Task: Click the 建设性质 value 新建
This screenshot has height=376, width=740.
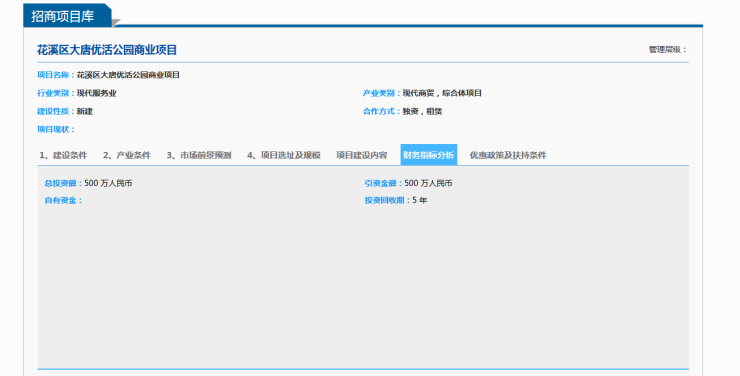Action: pyautogui.click(x=84, y=111)
